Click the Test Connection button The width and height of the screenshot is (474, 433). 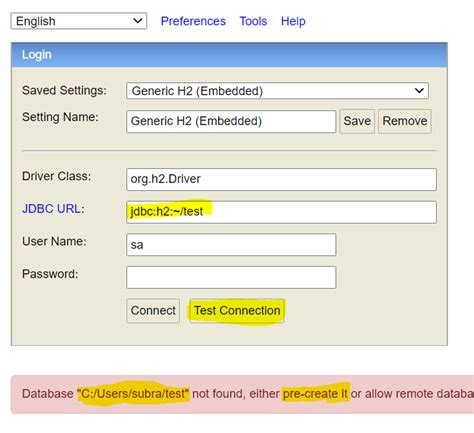237,311
